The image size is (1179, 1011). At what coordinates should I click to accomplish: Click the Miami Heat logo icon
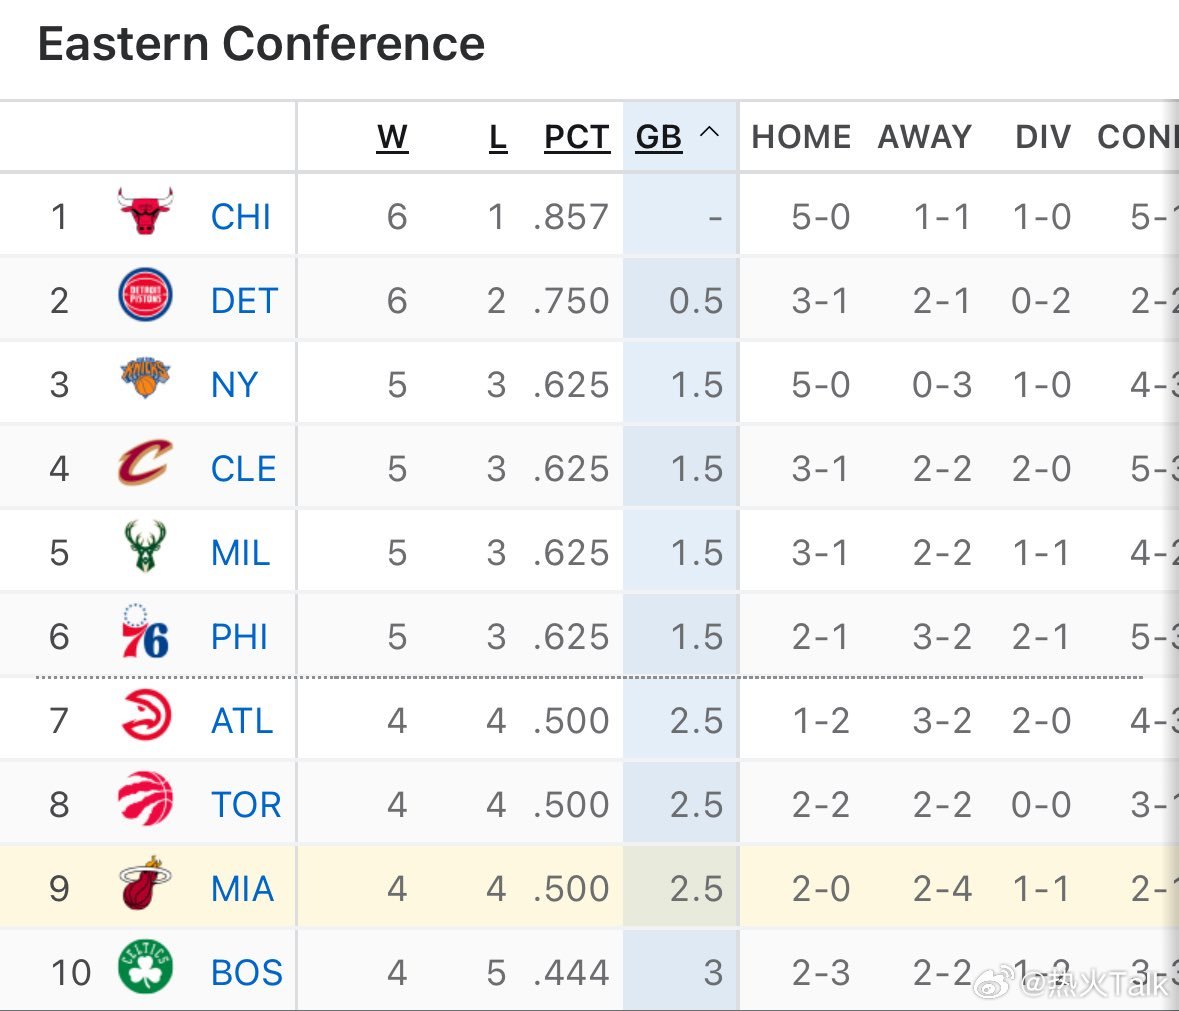[x=145, y=884]
